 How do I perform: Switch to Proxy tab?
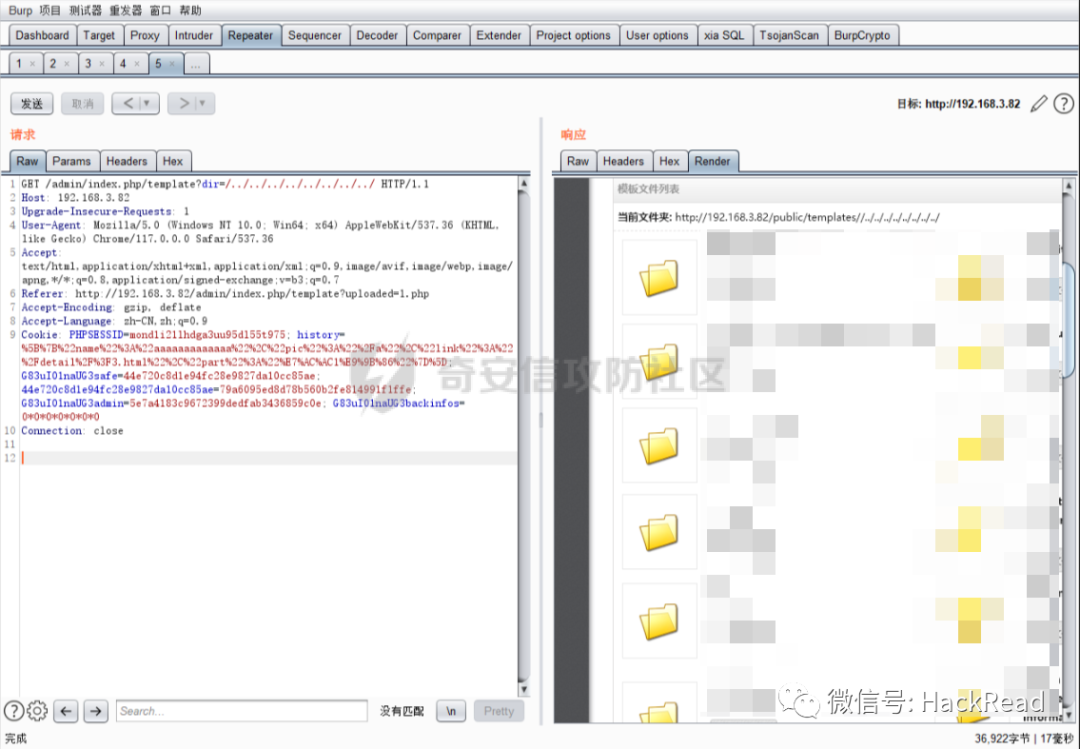coord(145,35)
